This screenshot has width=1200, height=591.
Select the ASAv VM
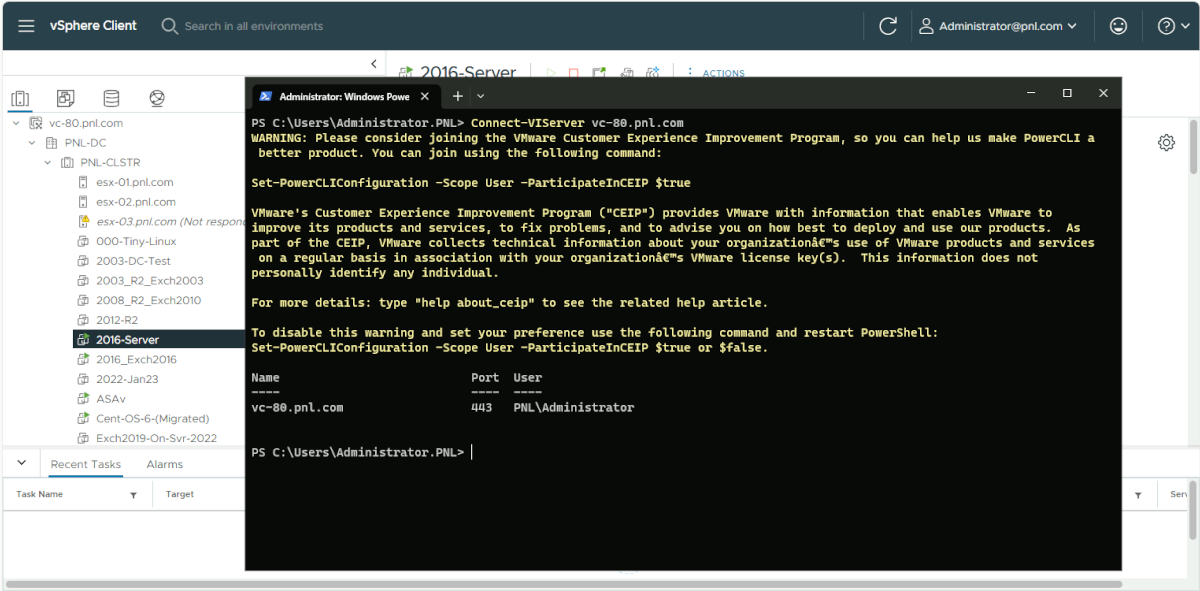[111, 398]
